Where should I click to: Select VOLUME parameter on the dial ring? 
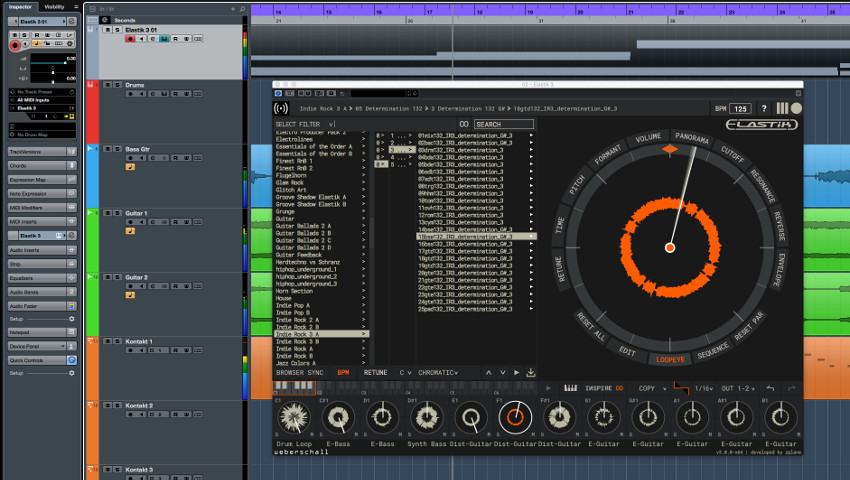648,138
